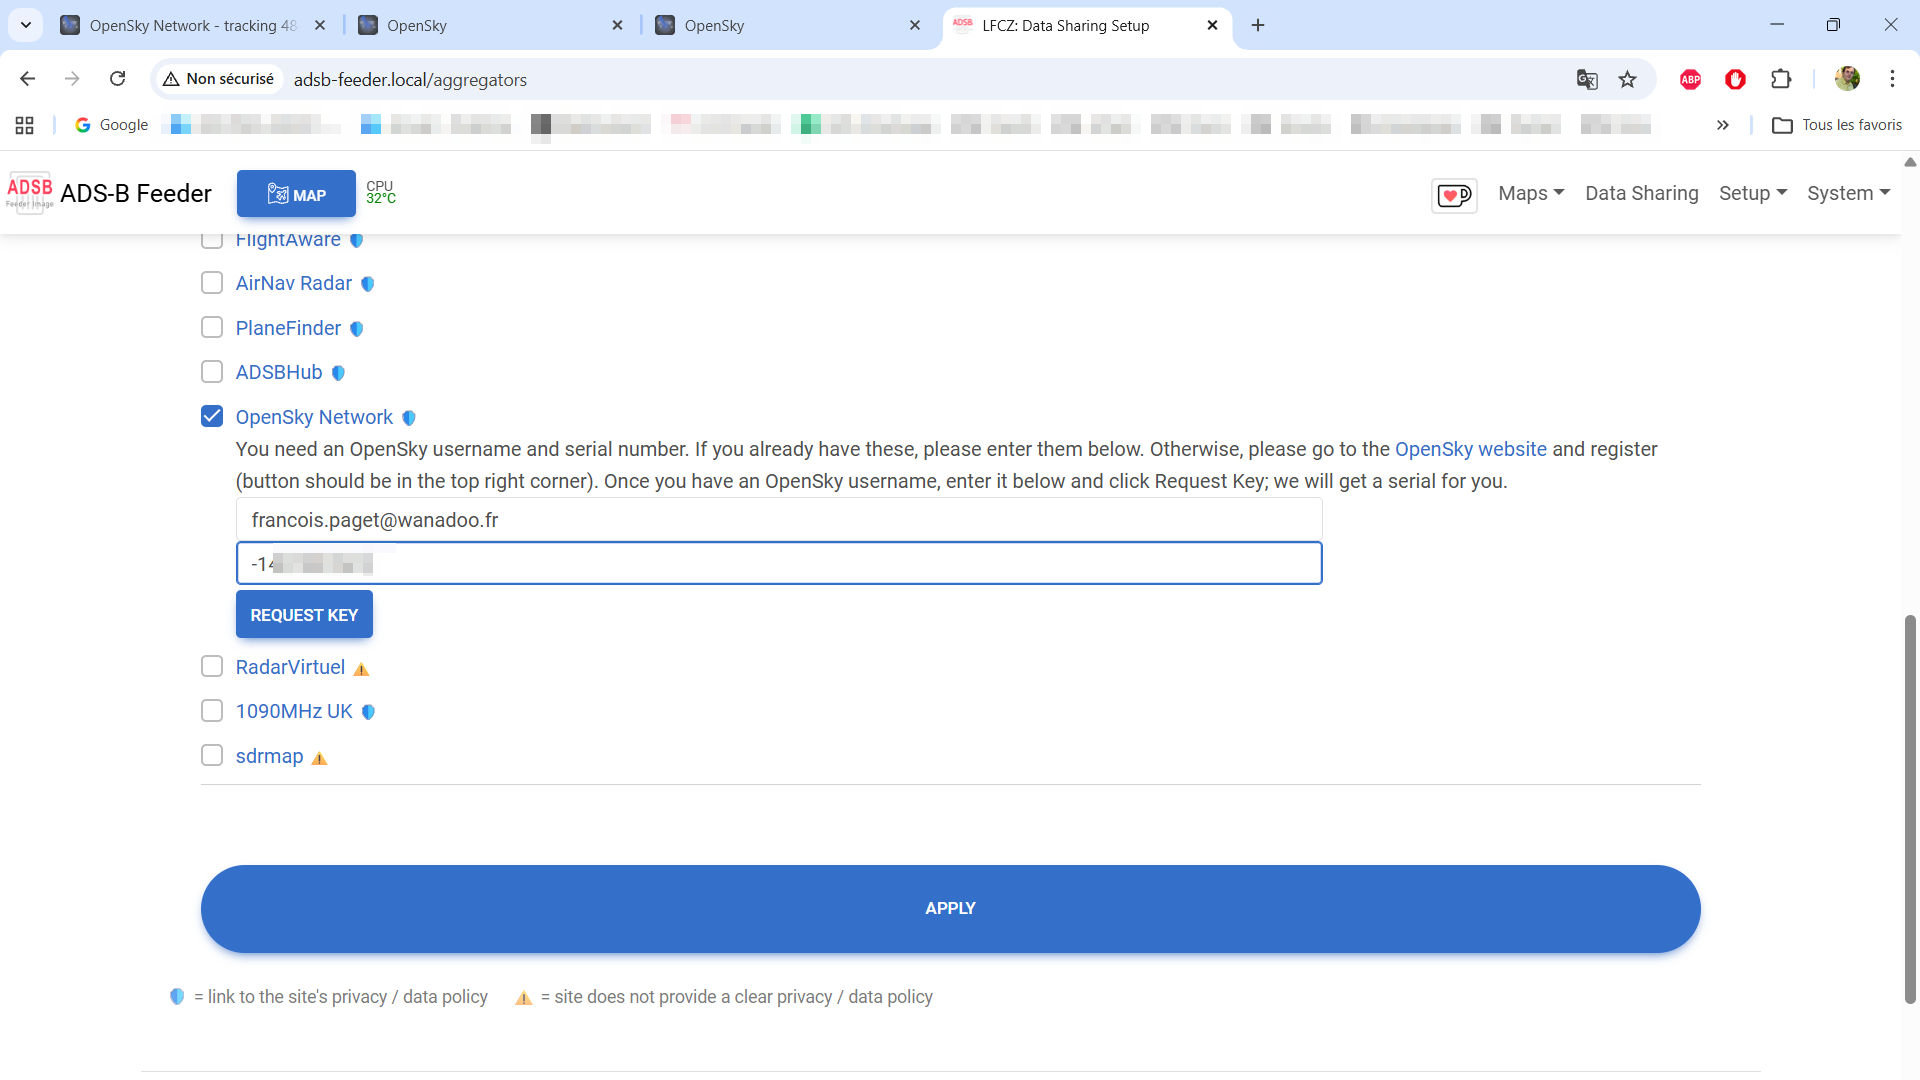Open the PlaneFinder link
This screenshot has height=1080, width=1920.
288,329
